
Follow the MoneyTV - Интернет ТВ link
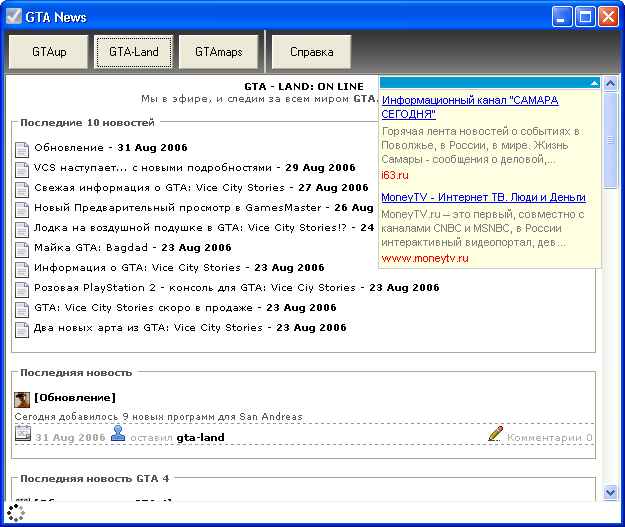tap(483, 197)
